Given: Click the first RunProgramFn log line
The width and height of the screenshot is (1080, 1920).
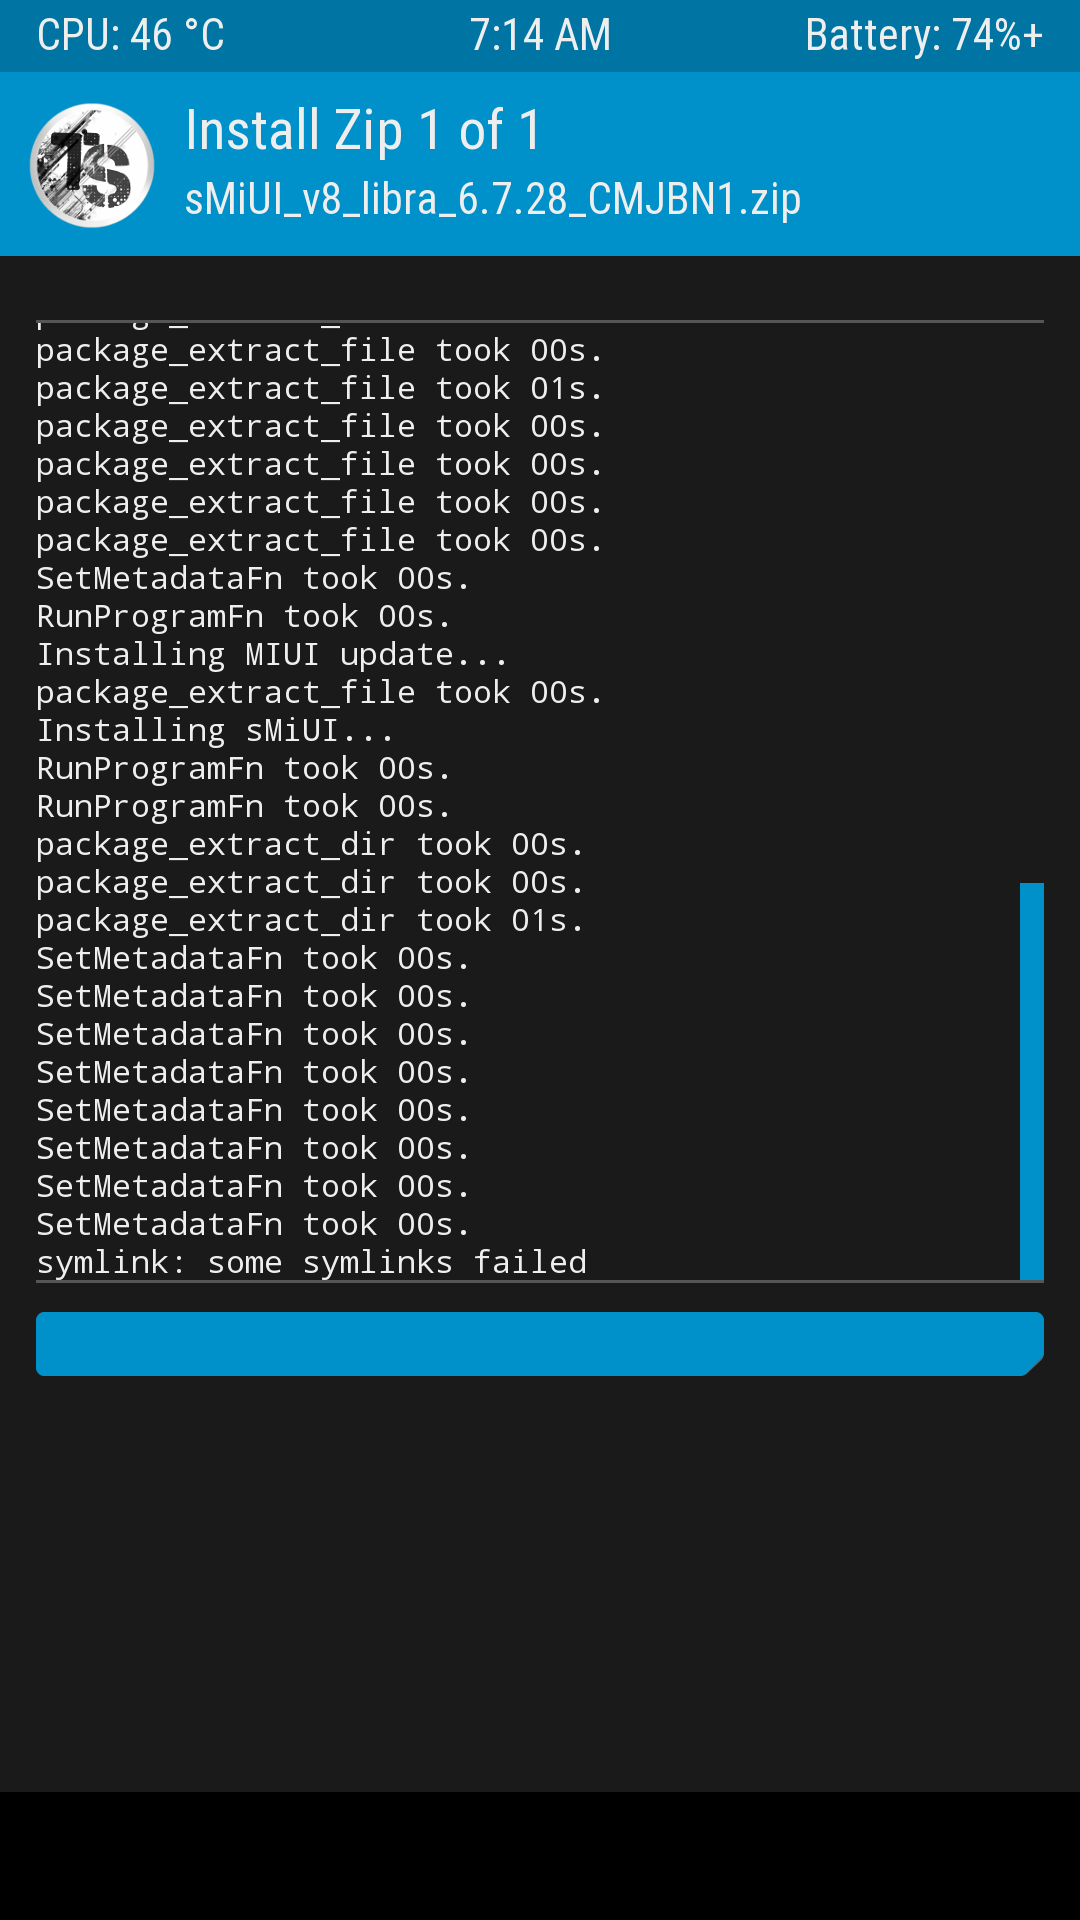Looking at the screenshot, I should pos(244,616).
